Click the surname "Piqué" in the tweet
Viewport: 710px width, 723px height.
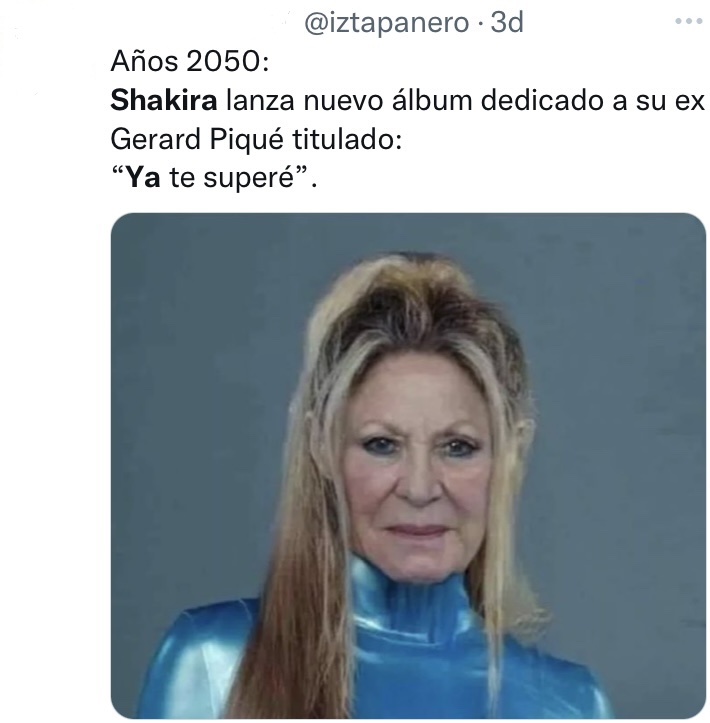(246, 139)
